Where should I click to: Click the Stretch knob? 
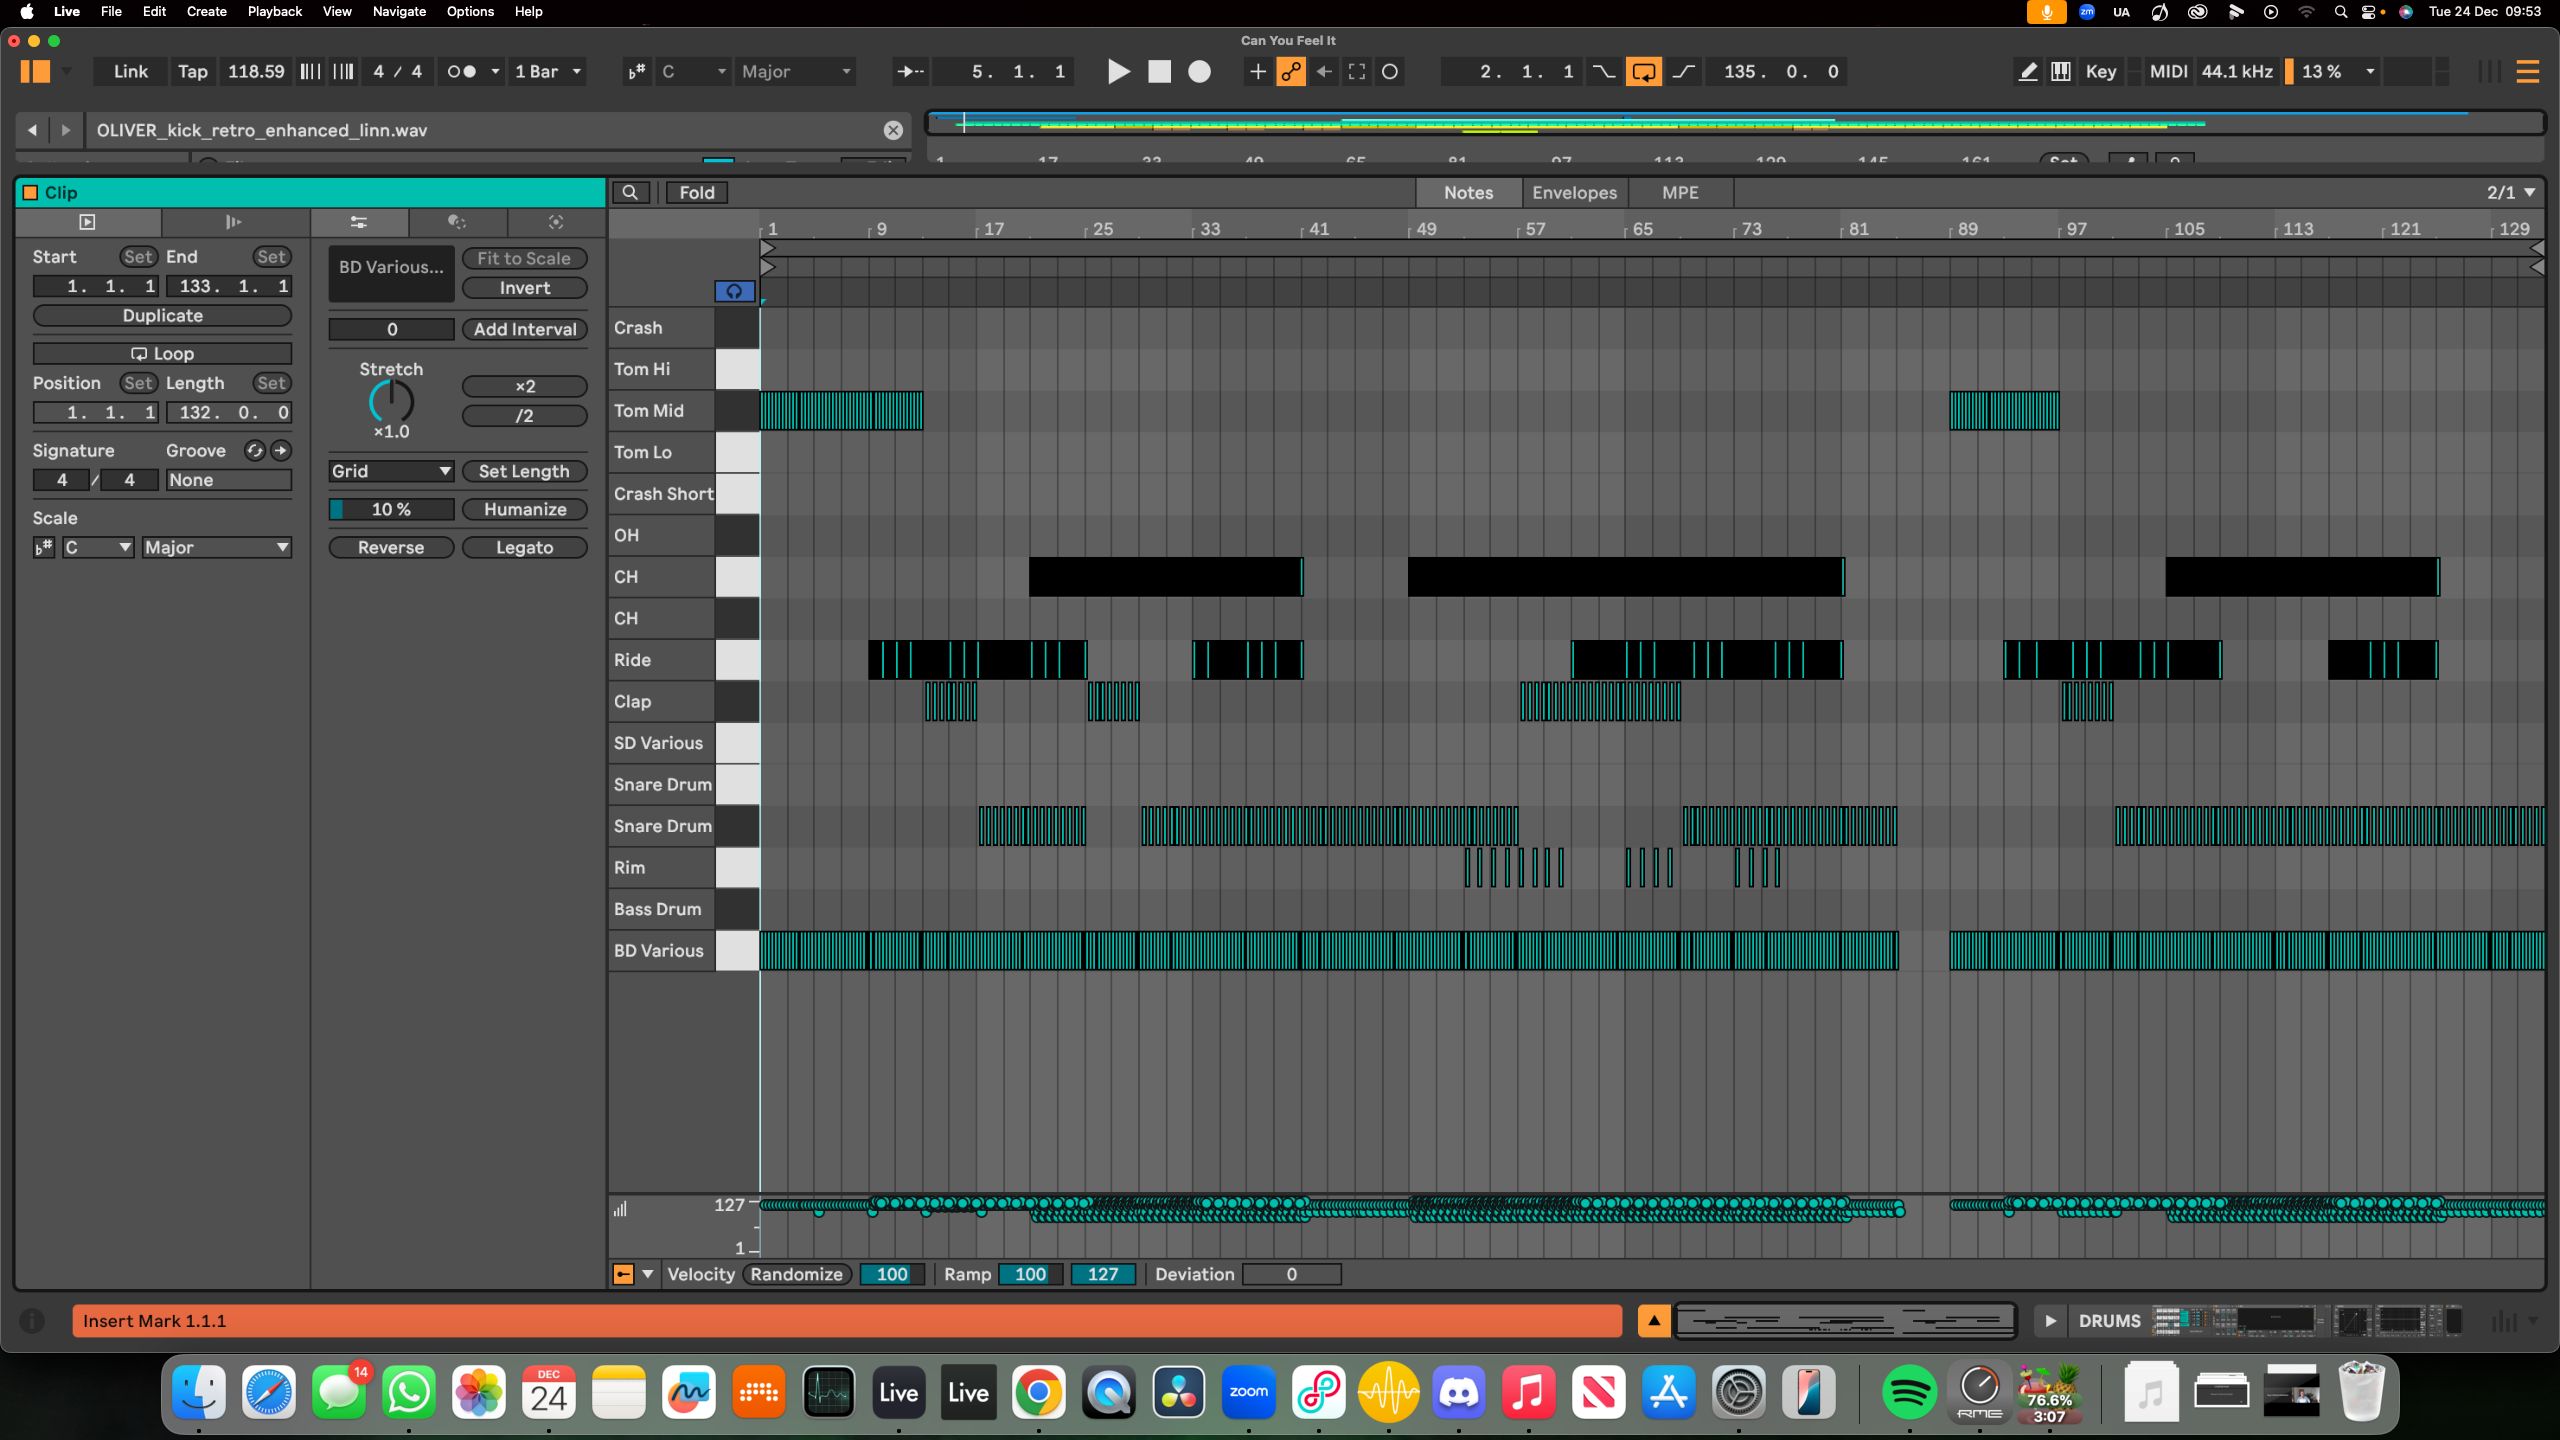[x=391, y=402]
